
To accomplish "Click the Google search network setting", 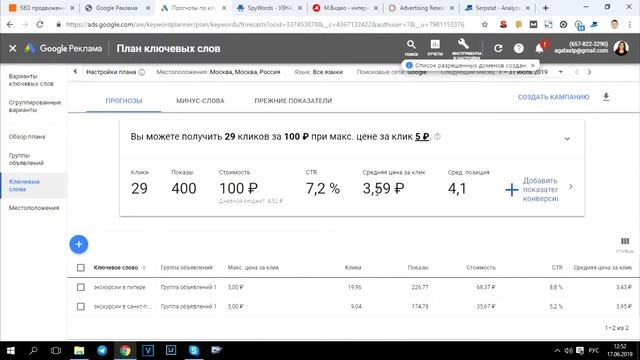I will pyautogui.click(x=391, y=72).
